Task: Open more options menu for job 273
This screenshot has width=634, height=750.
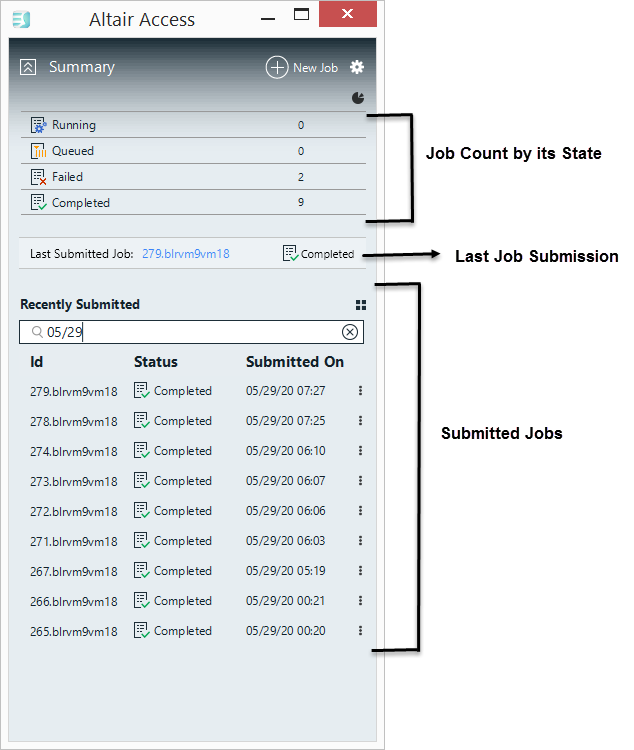Action: [360, 481]
